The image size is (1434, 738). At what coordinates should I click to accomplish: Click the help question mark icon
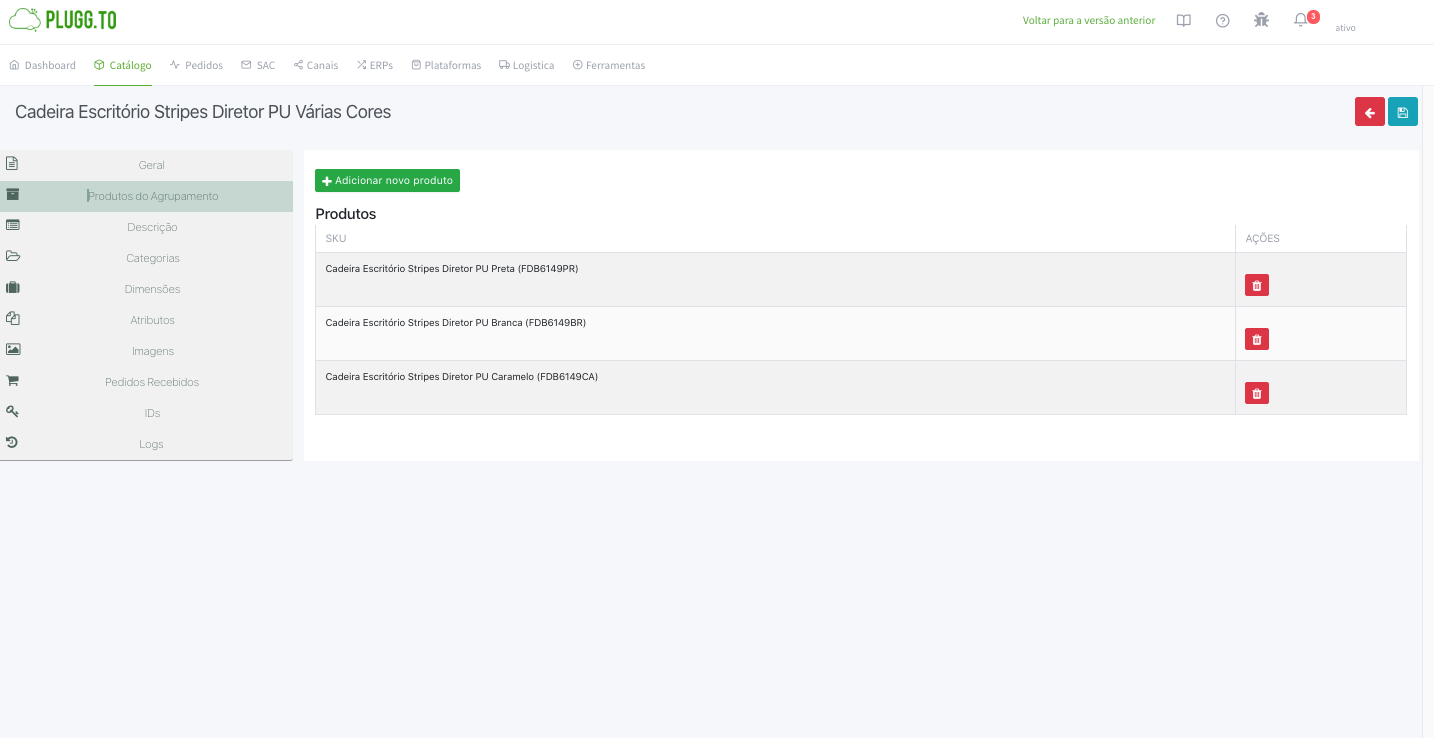pyautogui.click(x=1222, y=20)
